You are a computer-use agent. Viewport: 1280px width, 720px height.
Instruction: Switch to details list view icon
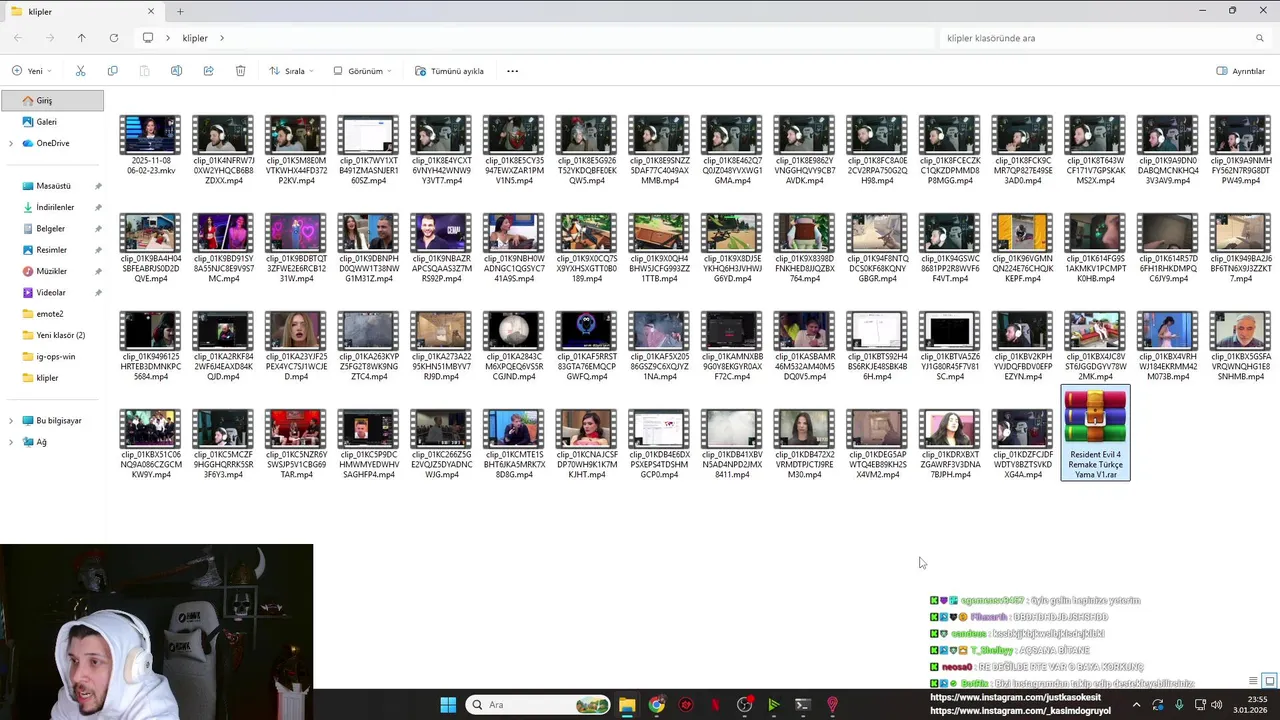tap(1253, 681)
